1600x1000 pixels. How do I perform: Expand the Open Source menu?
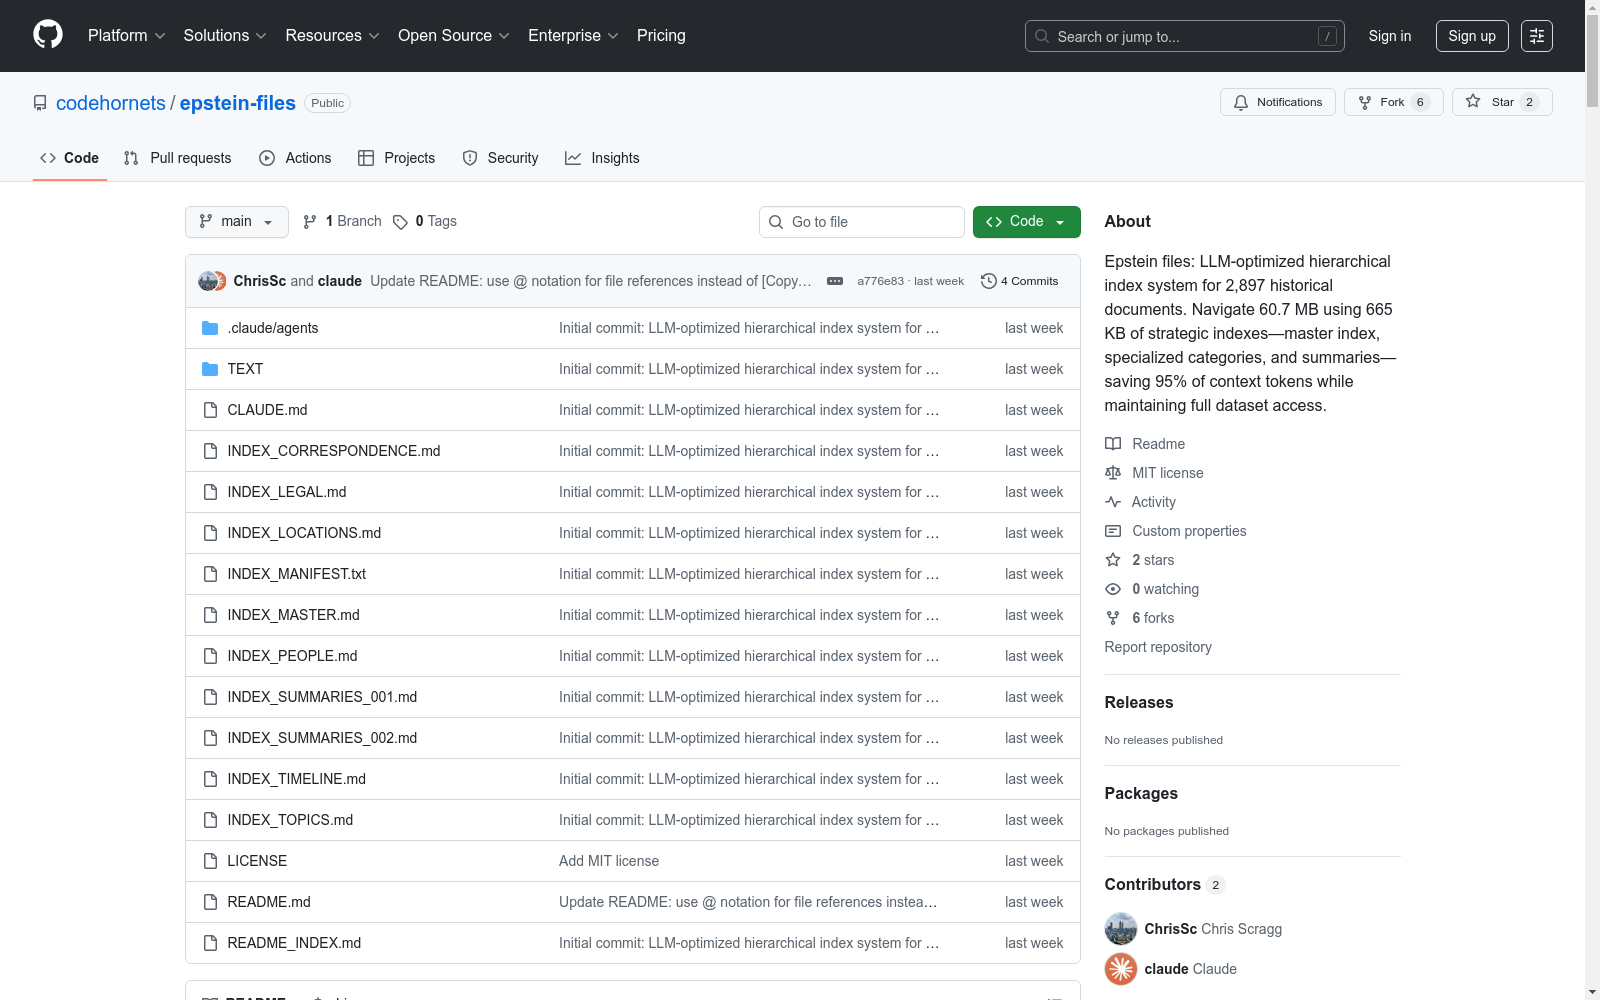pyautogui.click(x=454, y=36)
